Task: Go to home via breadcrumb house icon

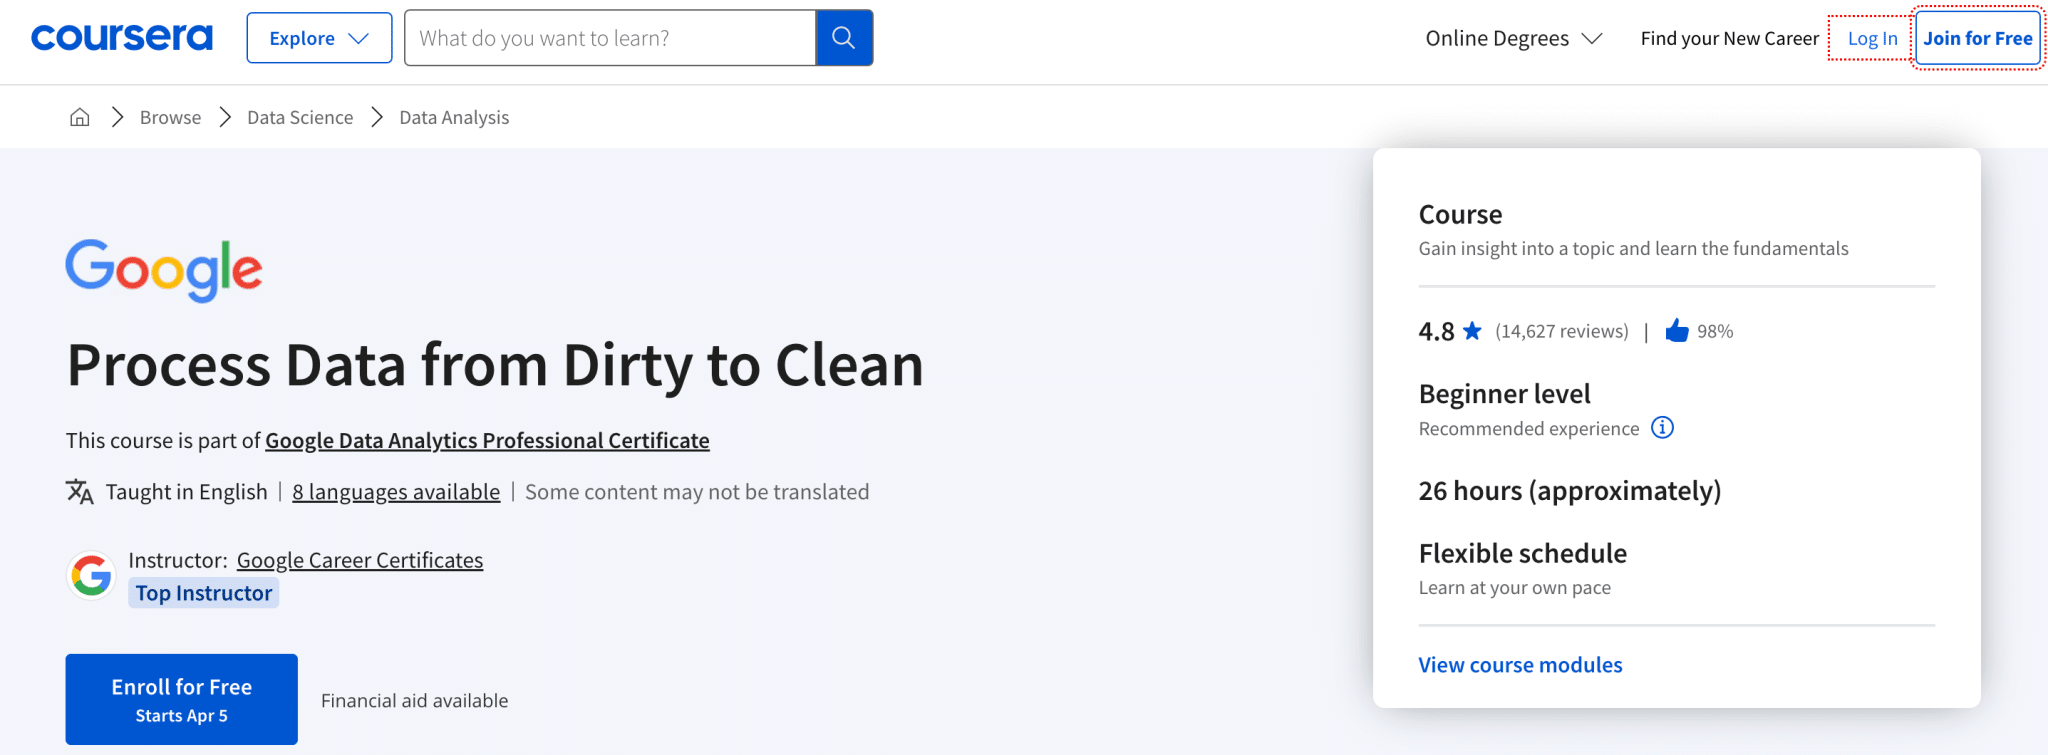Action: [80, 117]
